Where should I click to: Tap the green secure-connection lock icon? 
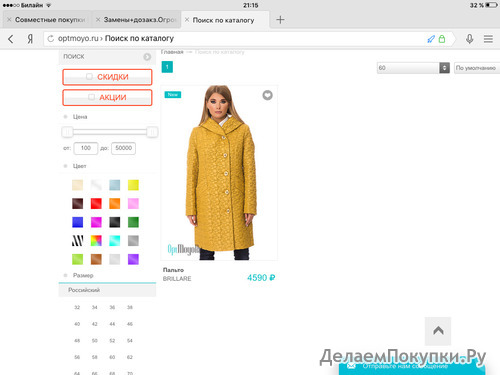coord(442,39)
